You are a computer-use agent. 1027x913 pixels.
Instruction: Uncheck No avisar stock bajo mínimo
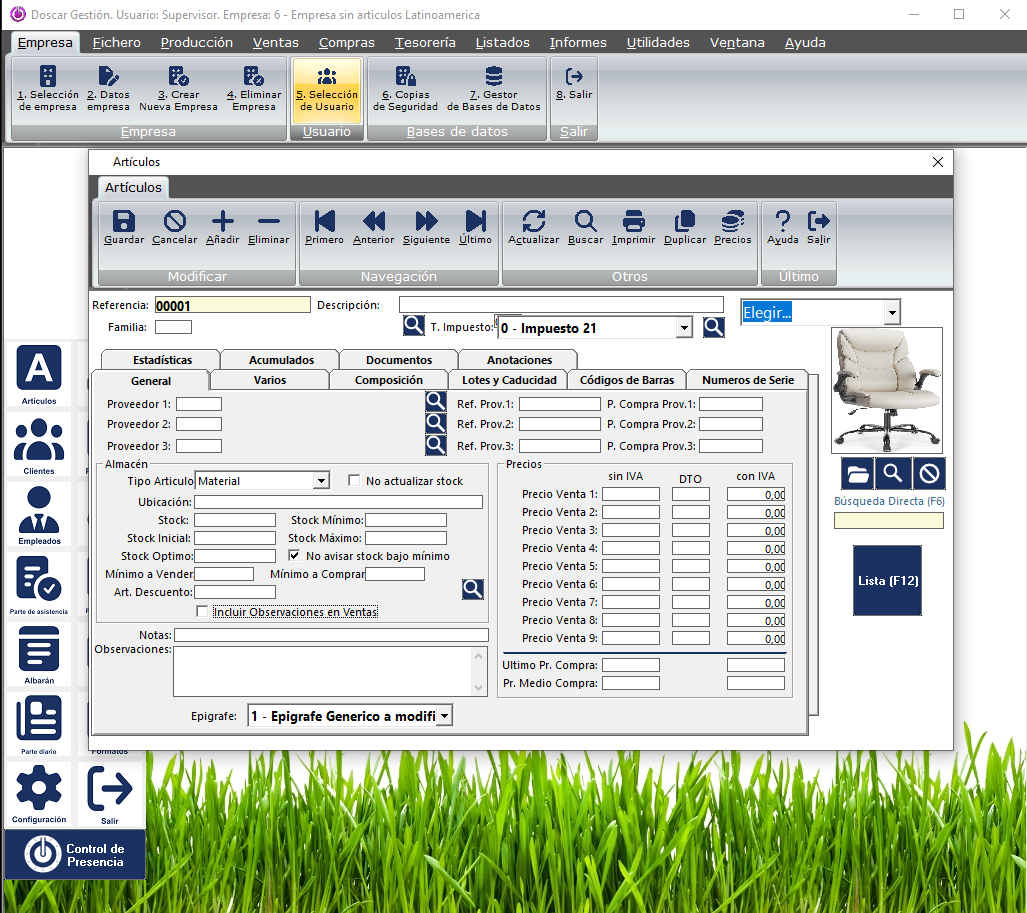(294, 555)
